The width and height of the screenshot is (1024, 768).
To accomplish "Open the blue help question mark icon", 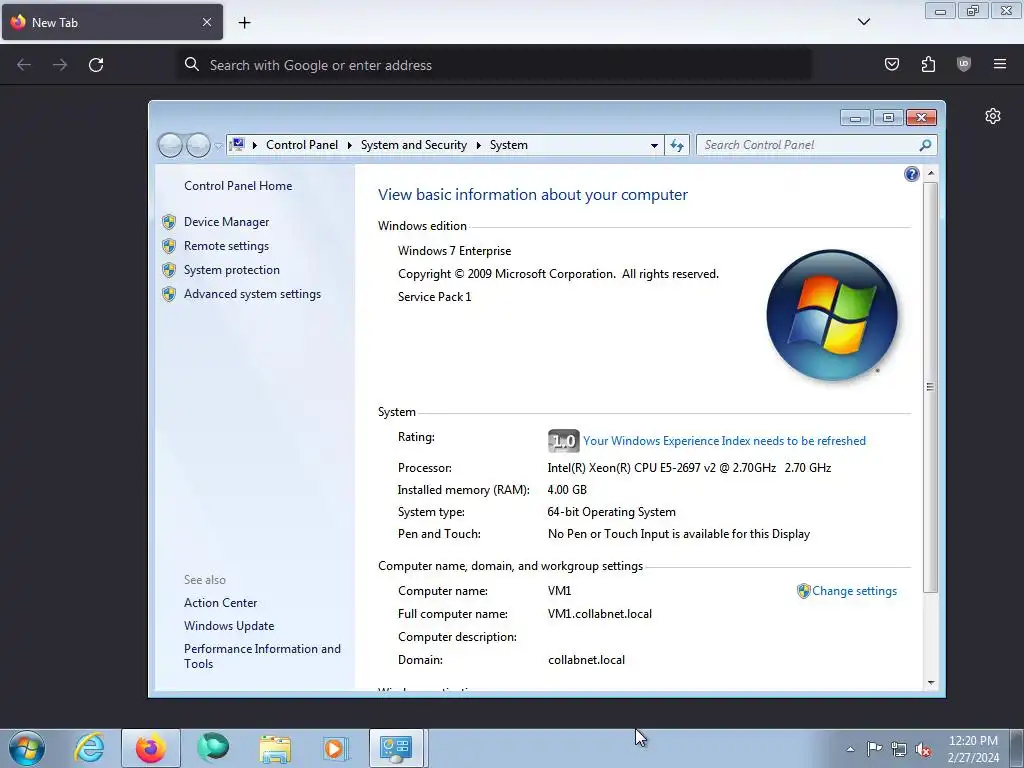I will click(912, 174).
